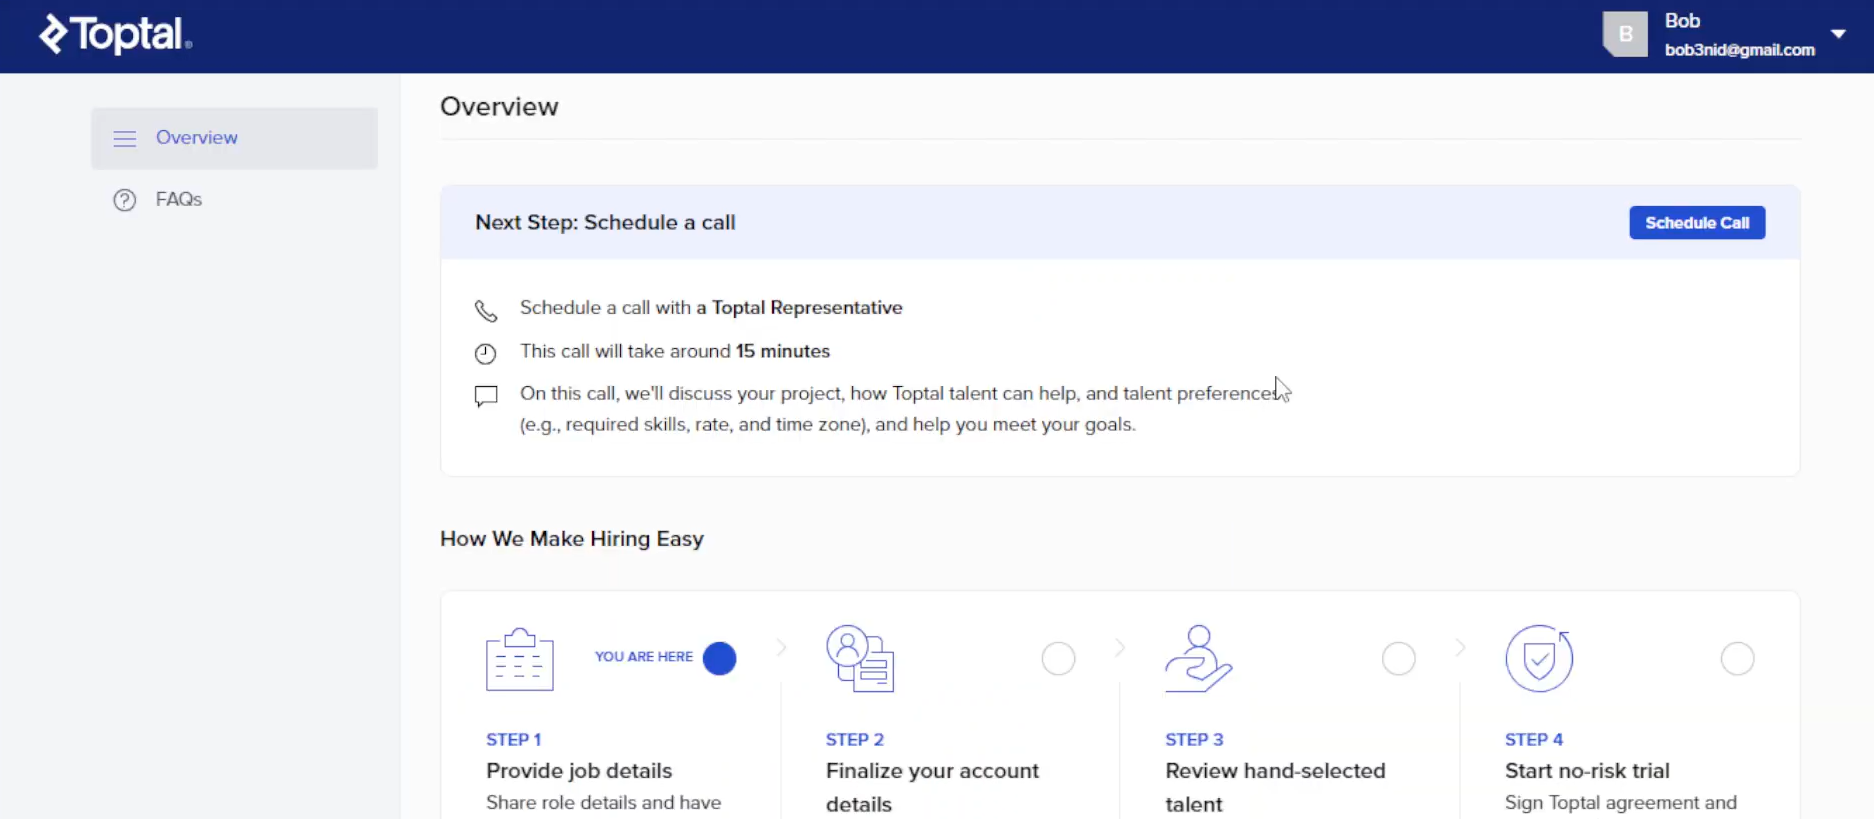
Task: Click the clock icon beside 15 minutes
Action: (x=485, y=353)
